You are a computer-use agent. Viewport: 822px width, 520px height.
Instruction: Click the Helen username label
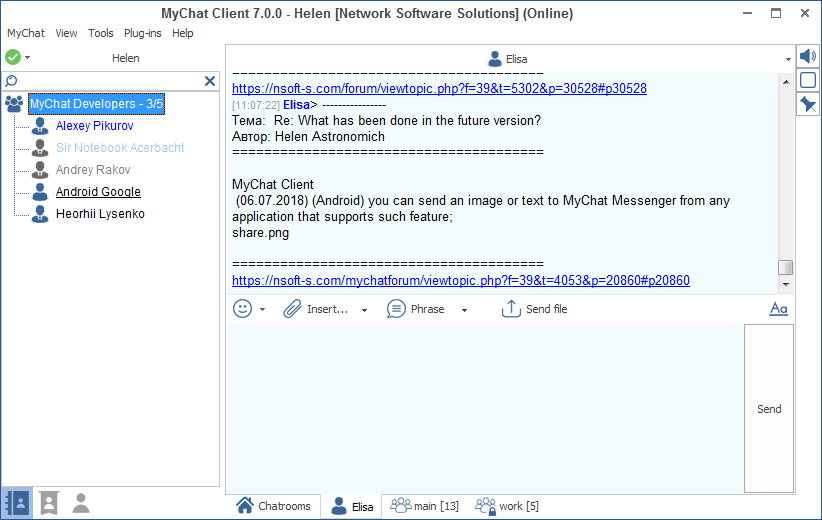(126, 58)
